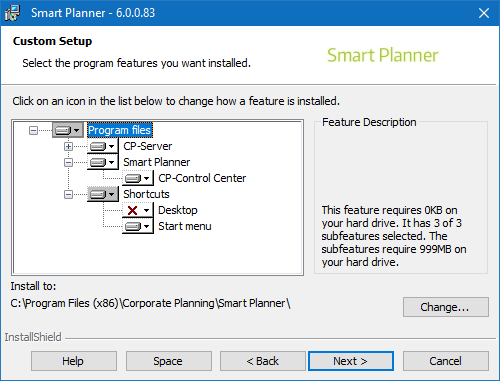Check disk space with the Space button
Viewport: 500px width, 381px height.
coord(169,361)
